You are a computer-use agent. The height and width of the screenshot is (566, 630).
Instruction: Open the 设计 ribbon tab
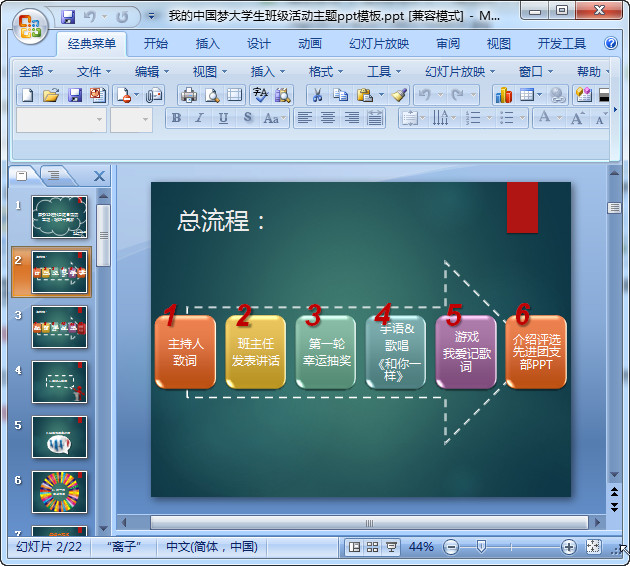pos(259,43)
